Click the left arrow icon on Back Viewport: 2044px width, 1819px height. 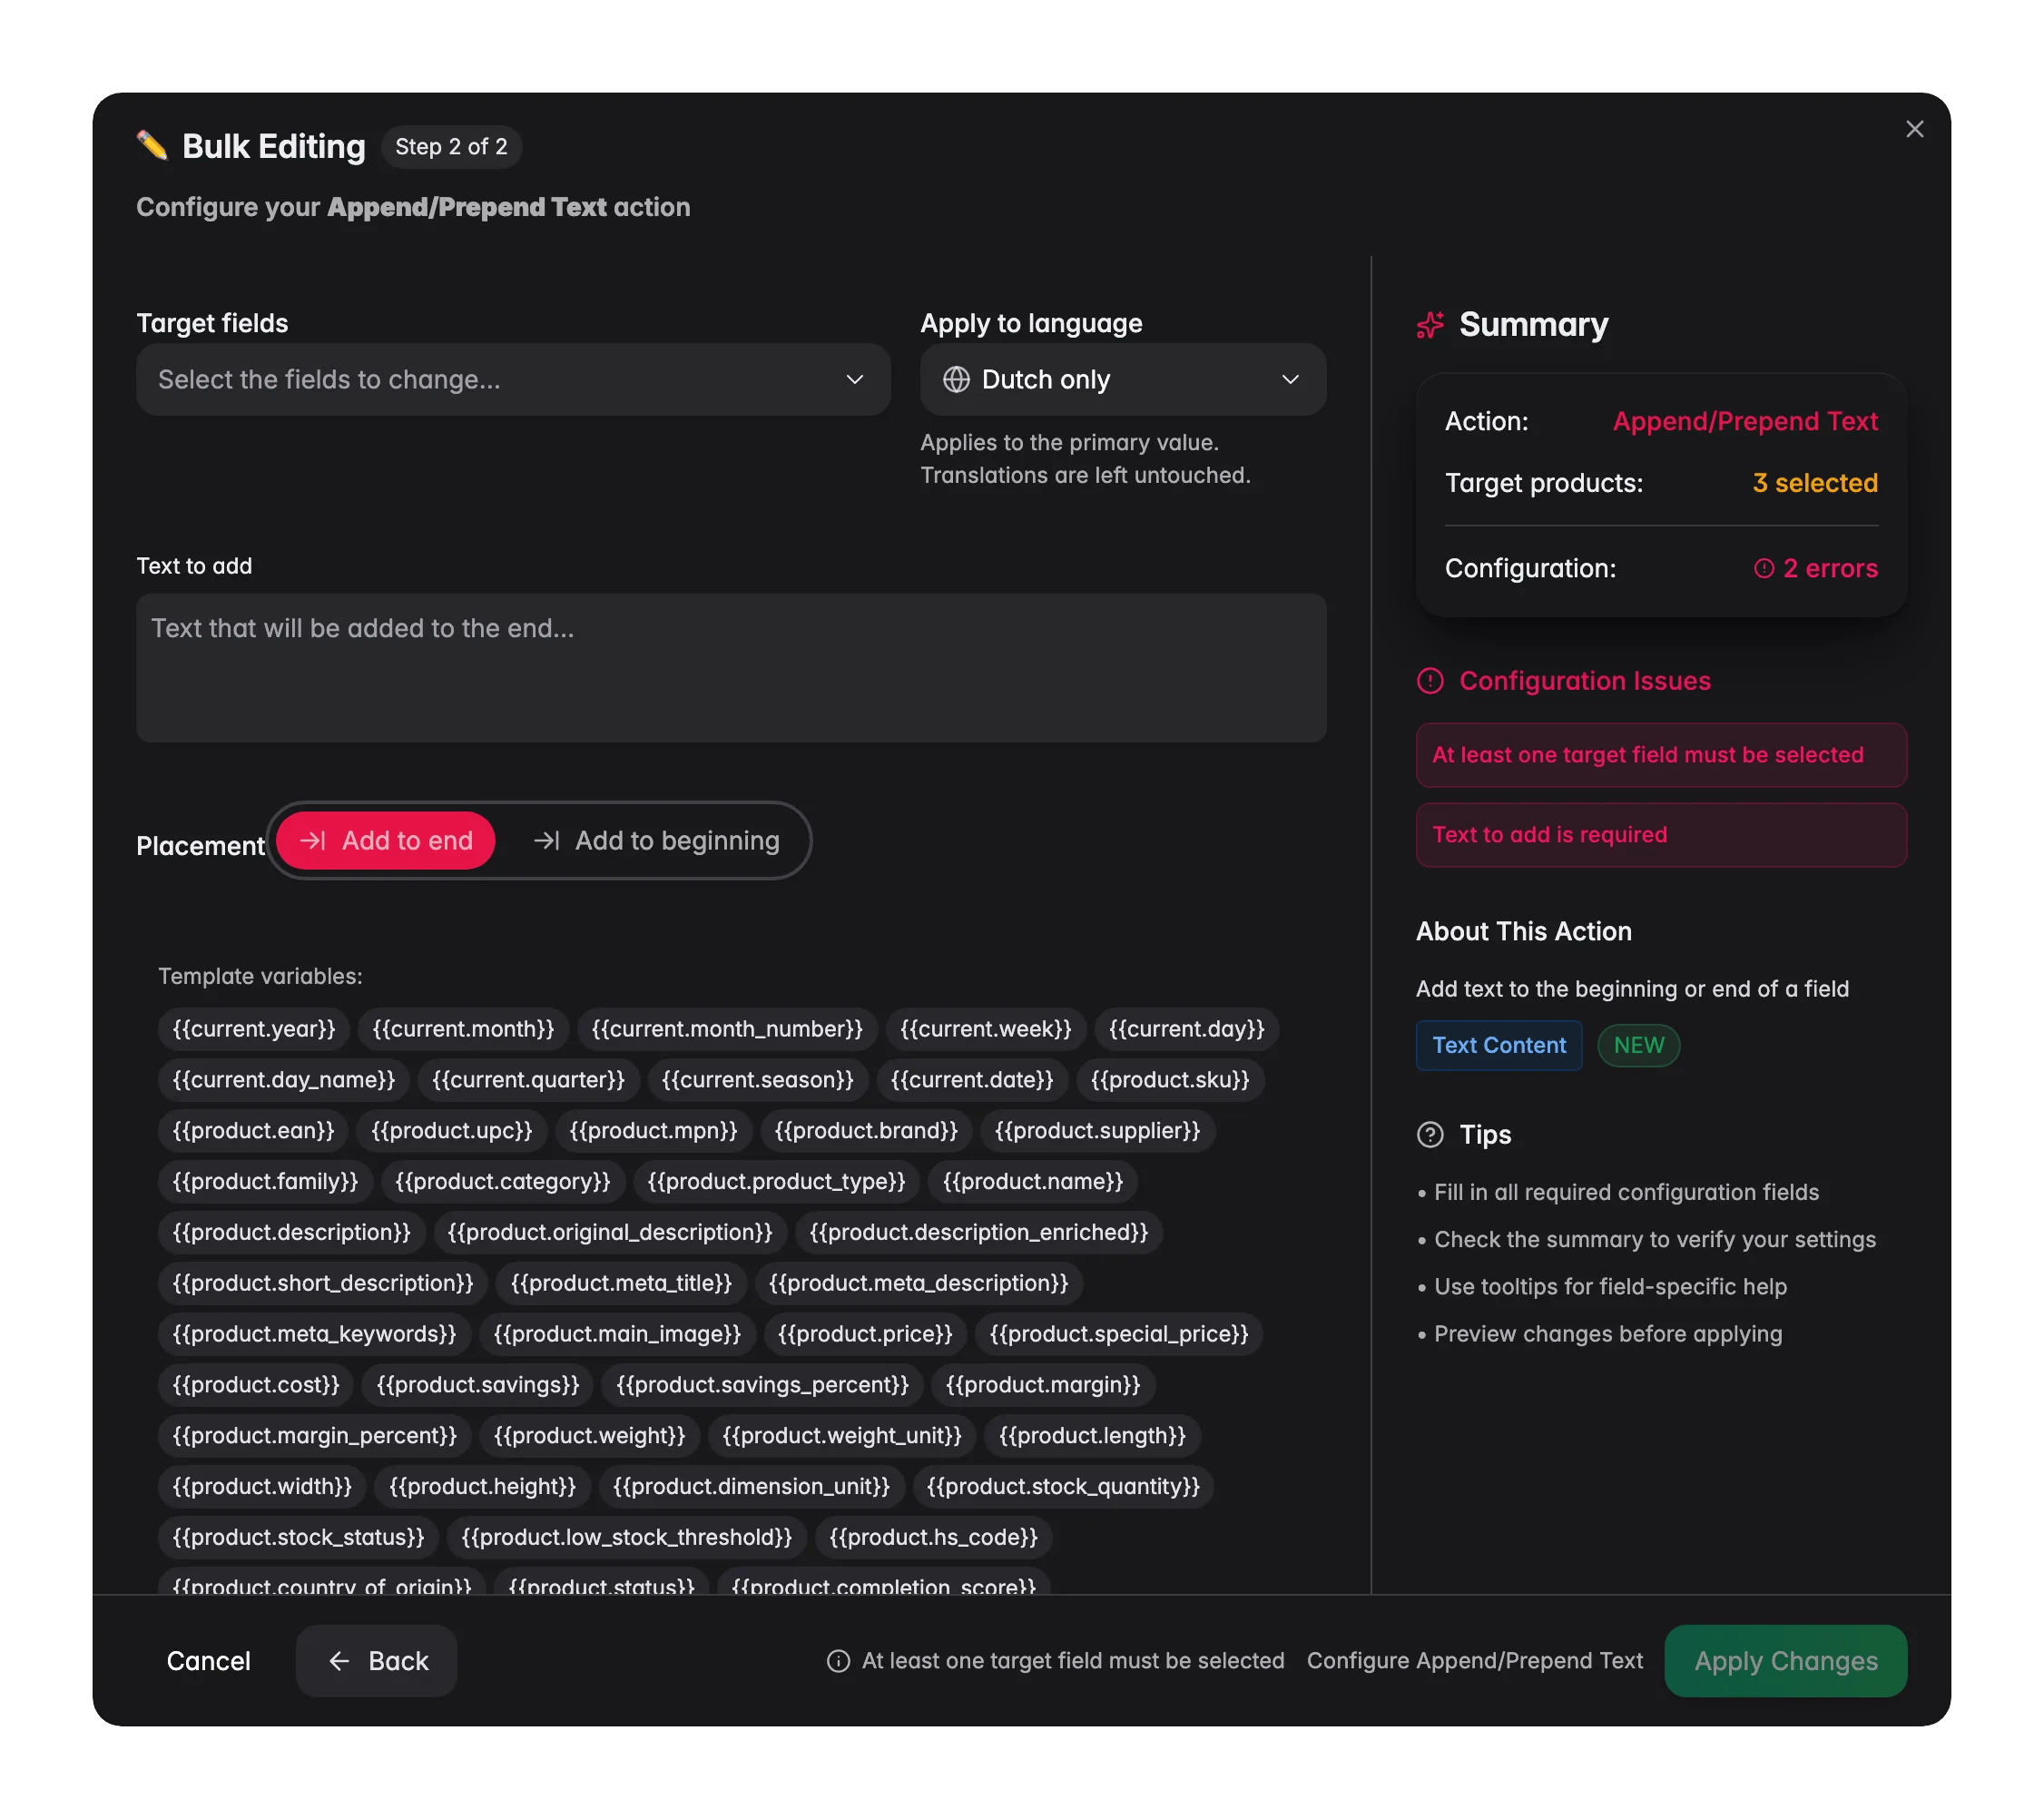tap(339, 1661)
